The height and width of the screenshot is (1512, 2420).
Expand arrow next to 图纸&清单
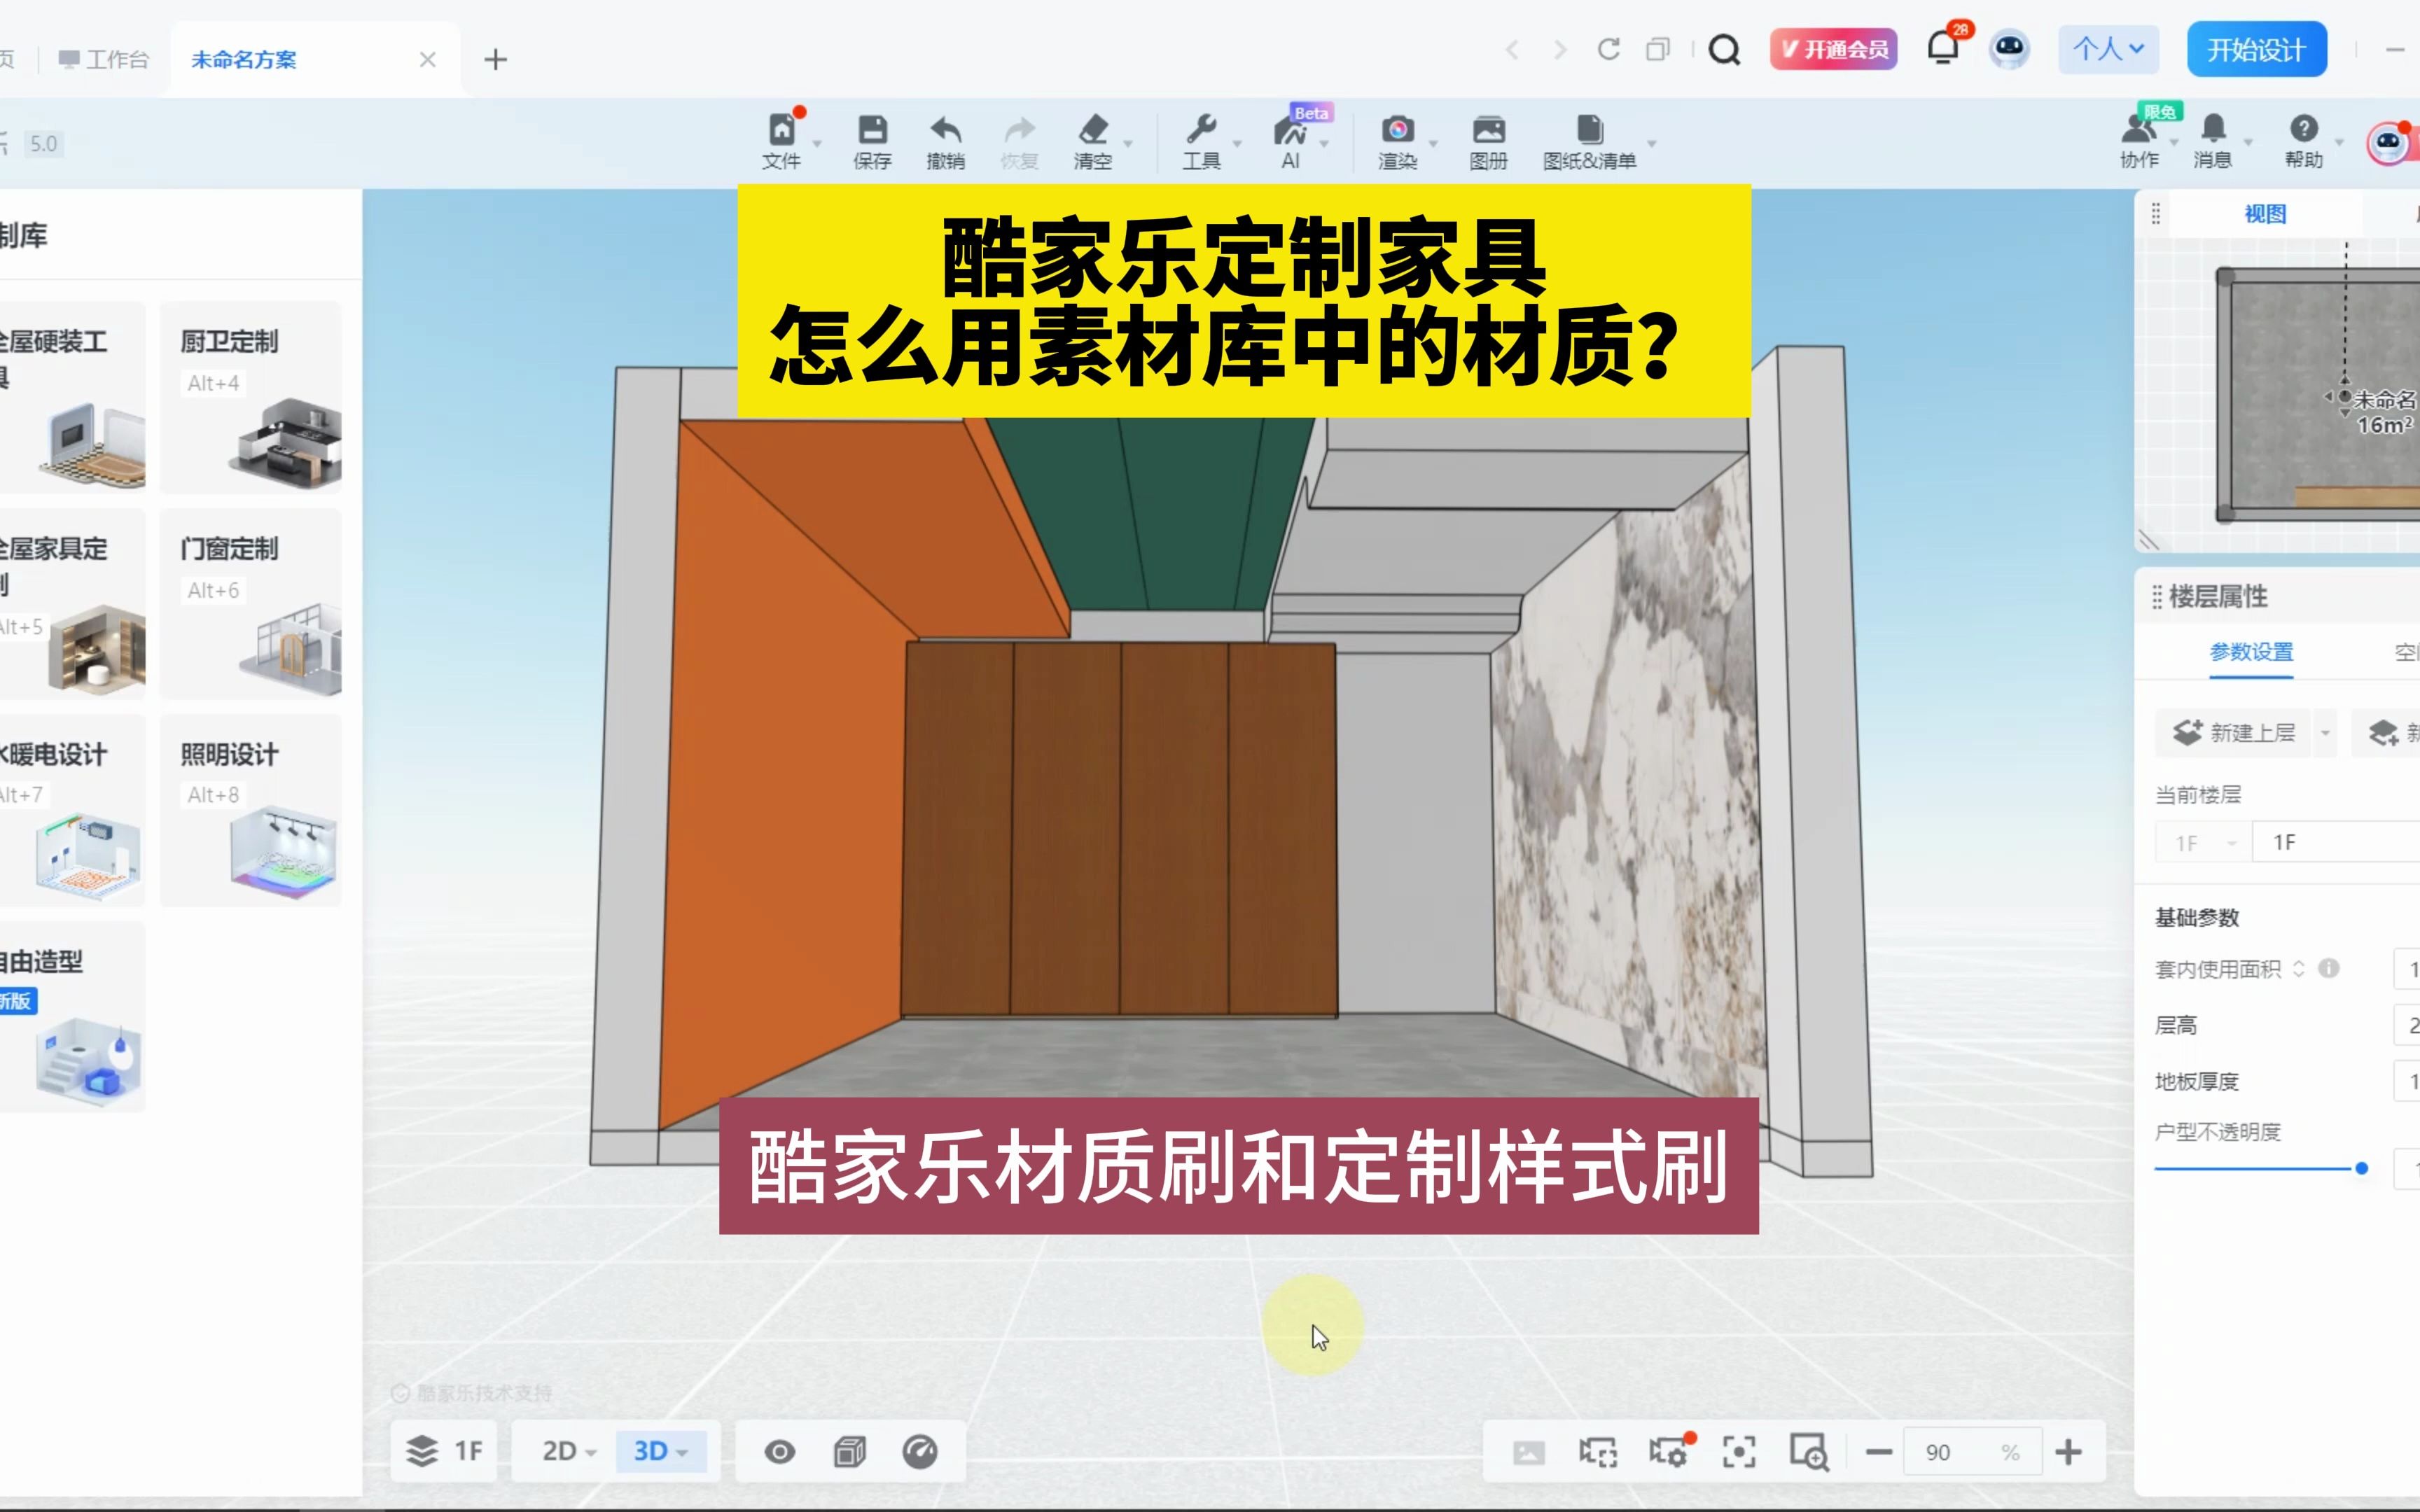coord(1652,144)
